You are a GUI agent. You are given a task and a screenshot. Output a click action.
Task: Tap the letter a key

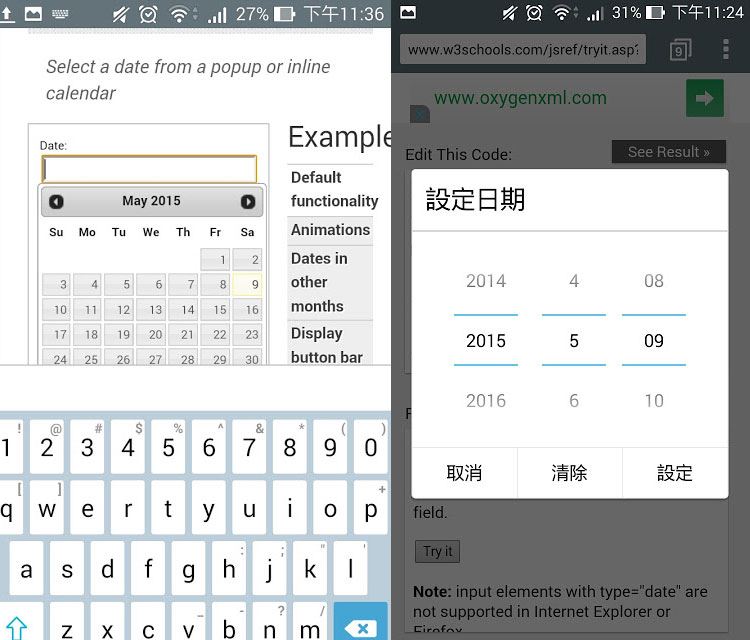26,568
